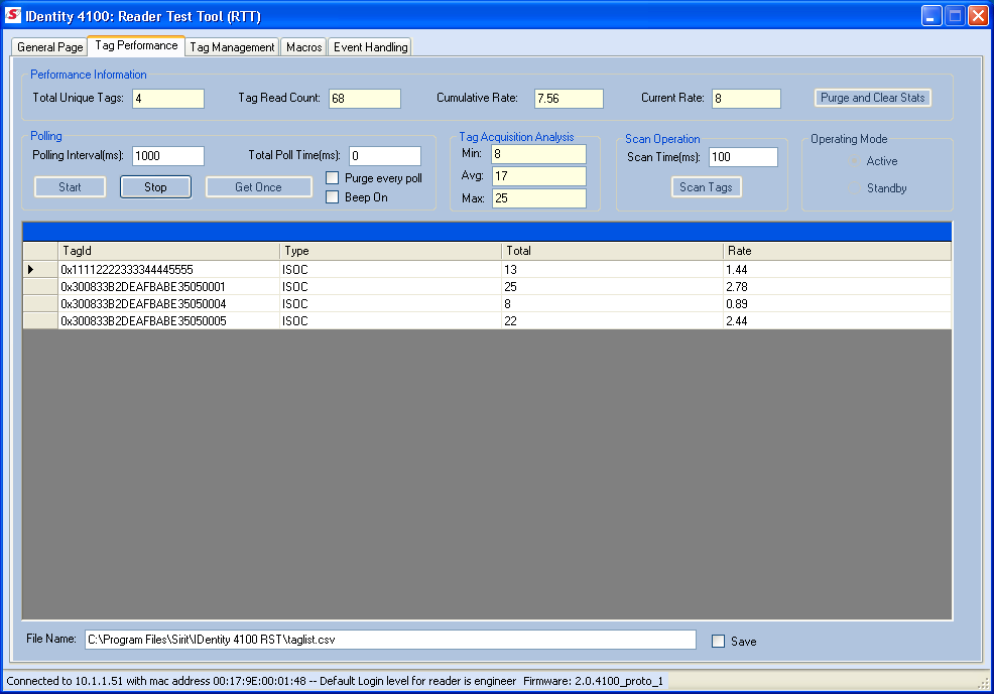Click the window resize grip in status bar

(983, 683)
